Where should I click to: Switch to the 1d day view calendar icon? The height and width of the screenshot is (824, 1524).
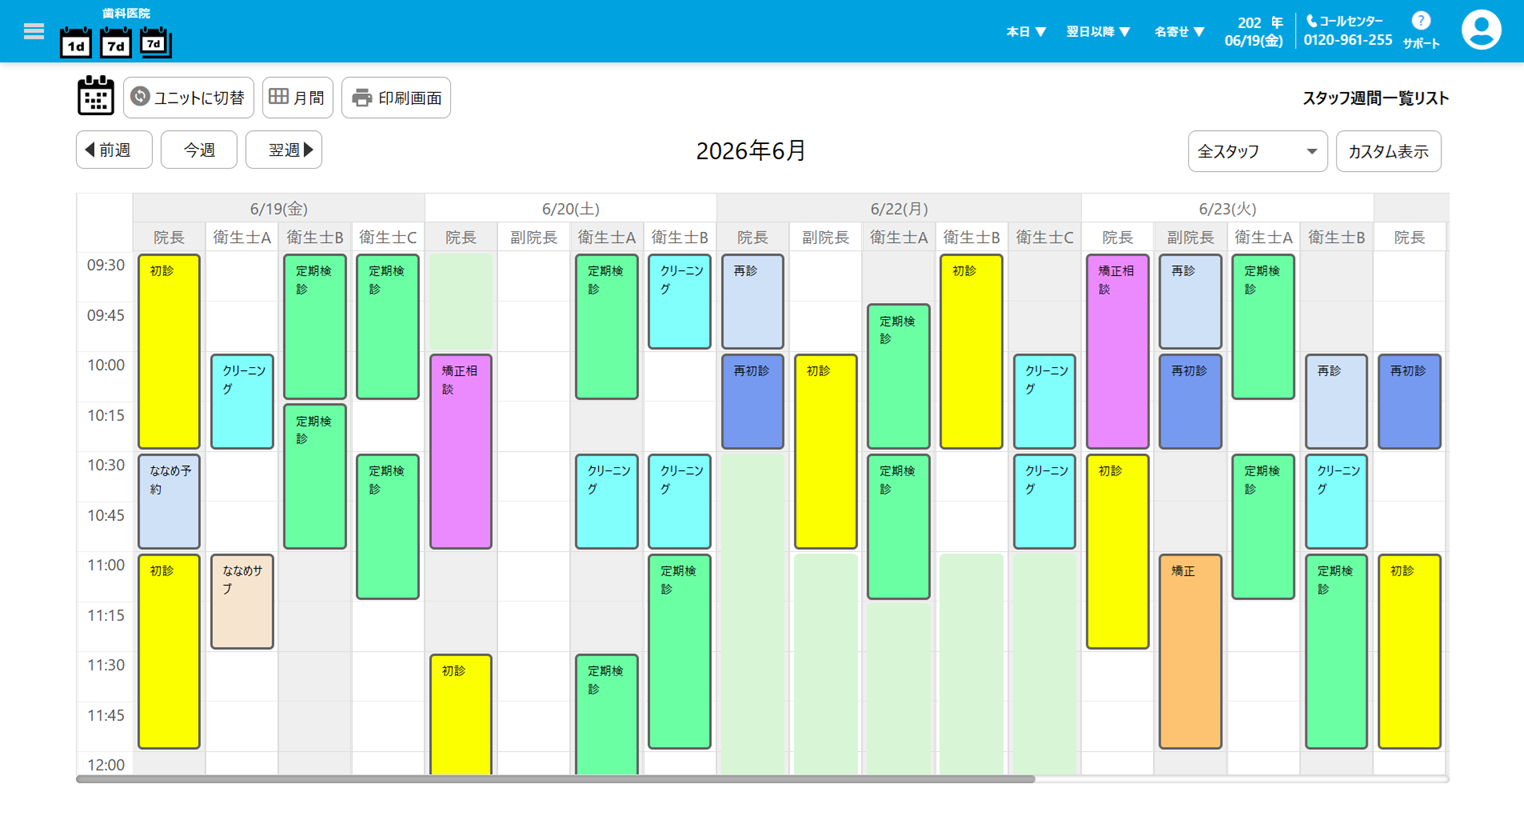pyautogui.click(x=76, y=43)
